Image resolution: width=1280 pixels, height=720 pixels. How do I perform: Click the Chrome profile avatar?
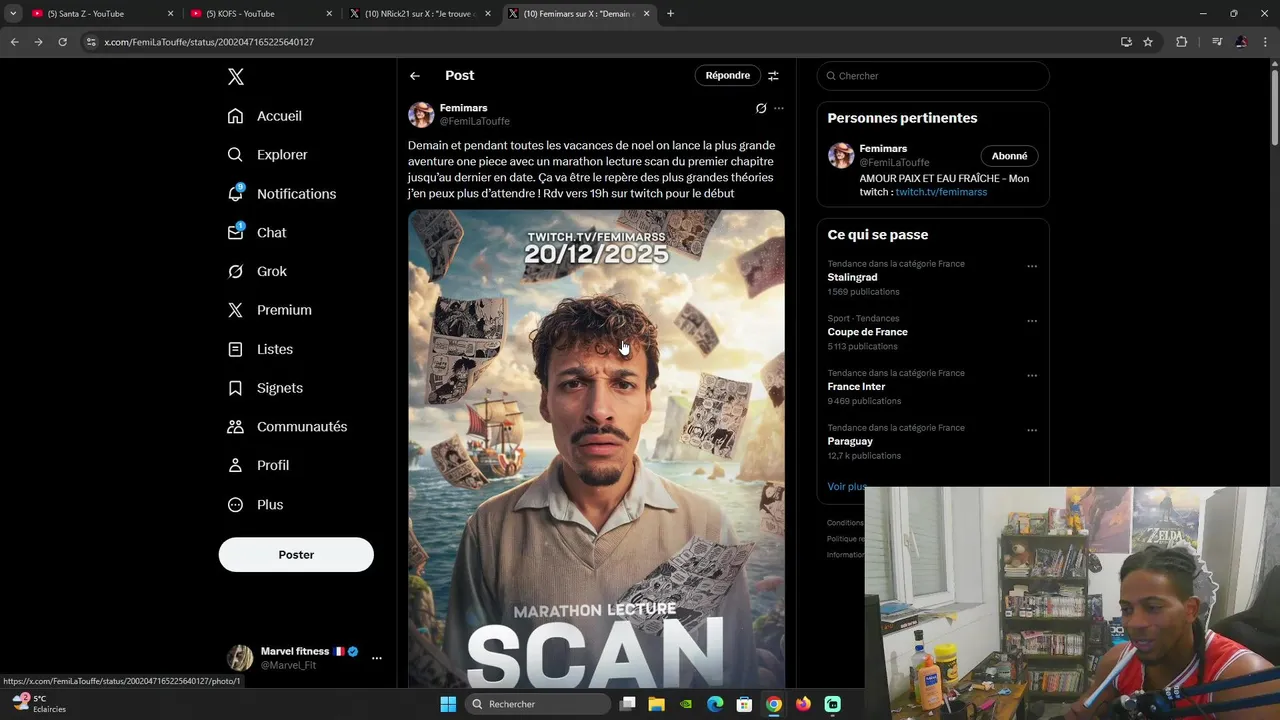[x=1241, y=42]
